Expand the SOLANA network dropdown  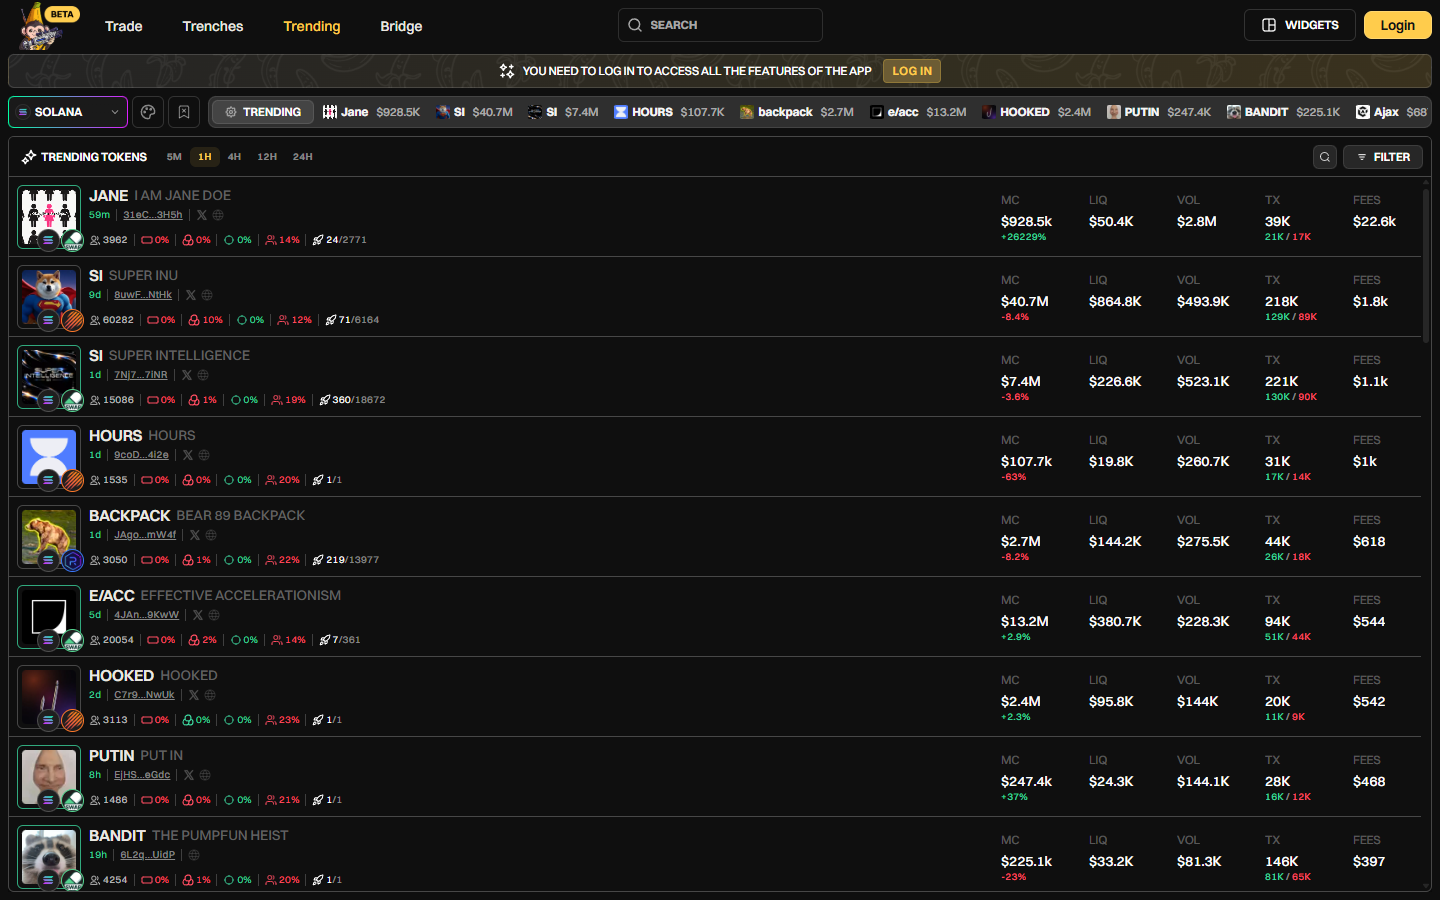(68, 112)
